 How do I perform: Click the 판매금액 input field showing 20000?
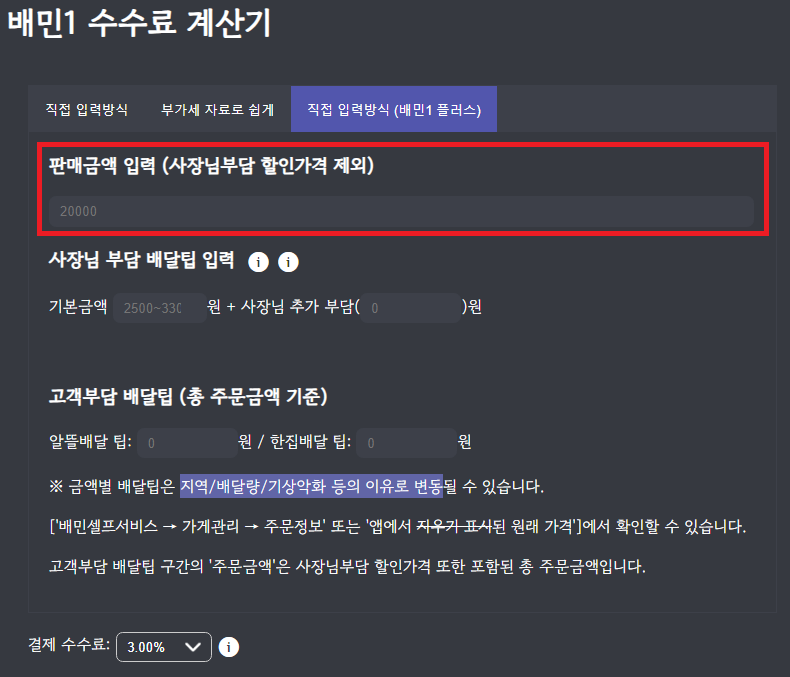401,211
